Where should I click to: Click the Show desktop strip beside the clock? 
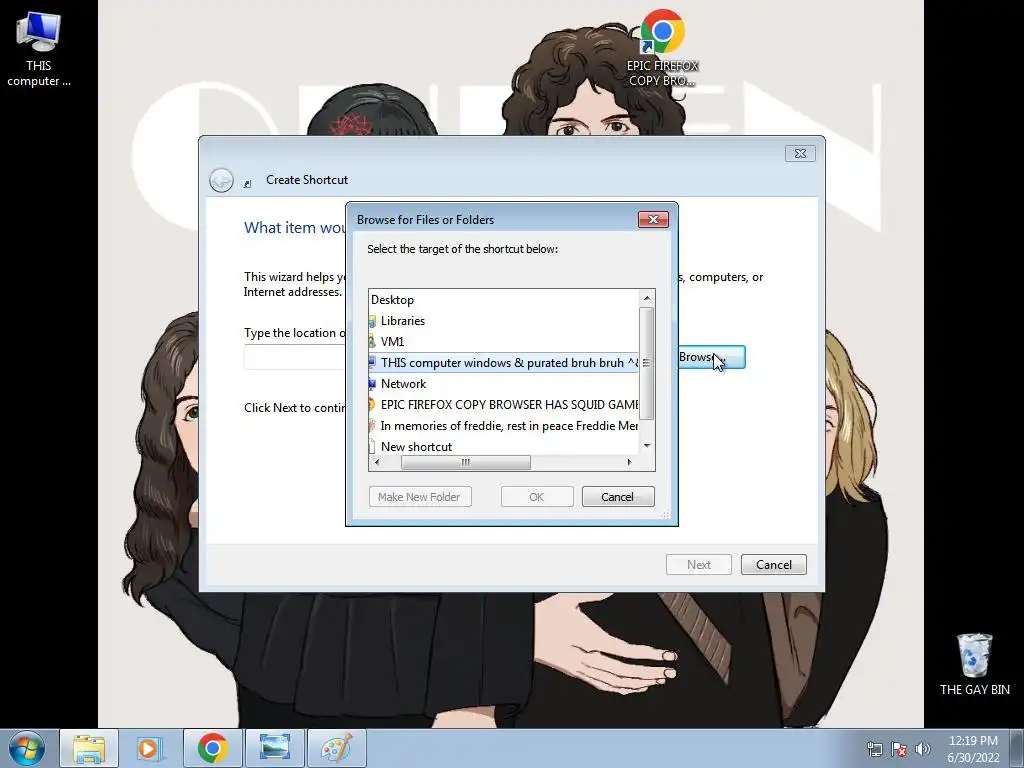1017,748
